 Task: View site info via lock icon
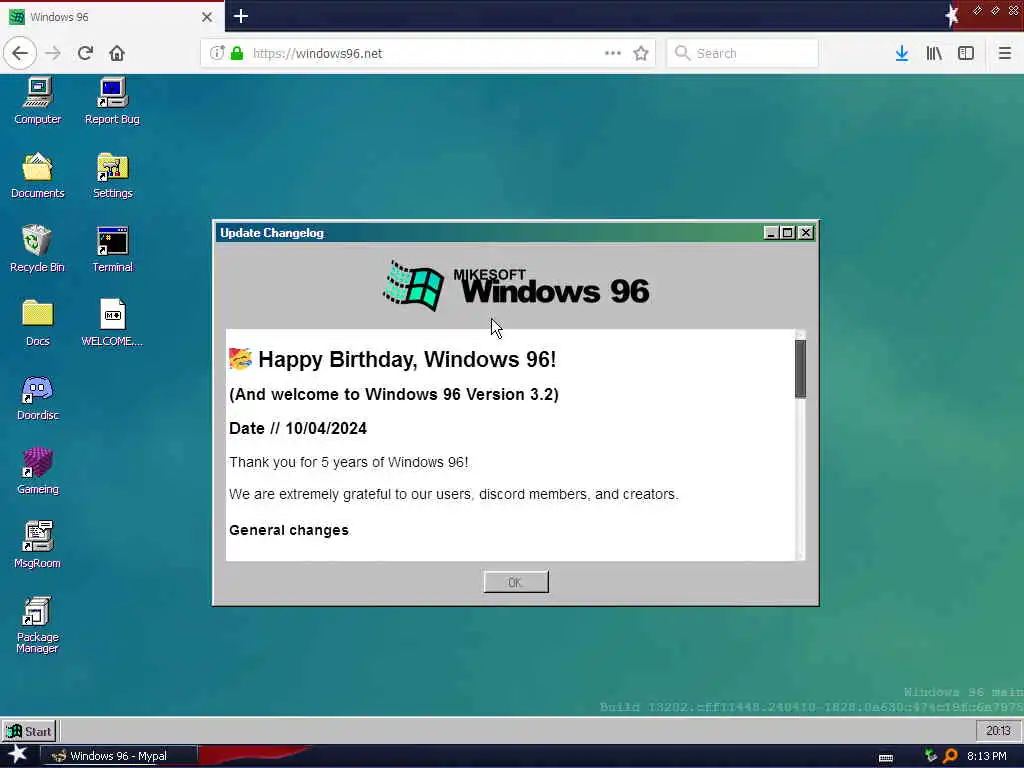coord(237,53)
